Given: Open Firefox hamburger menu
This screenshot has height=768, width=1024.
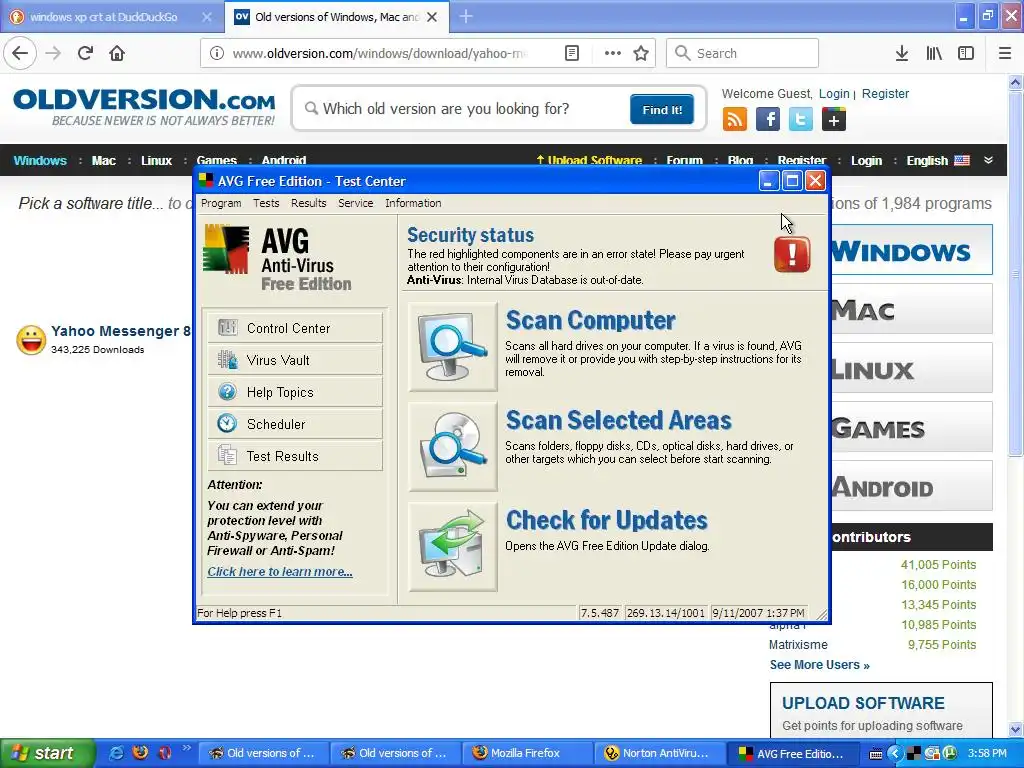Looking at the screenshot, I should click(x=1005, y=53).
